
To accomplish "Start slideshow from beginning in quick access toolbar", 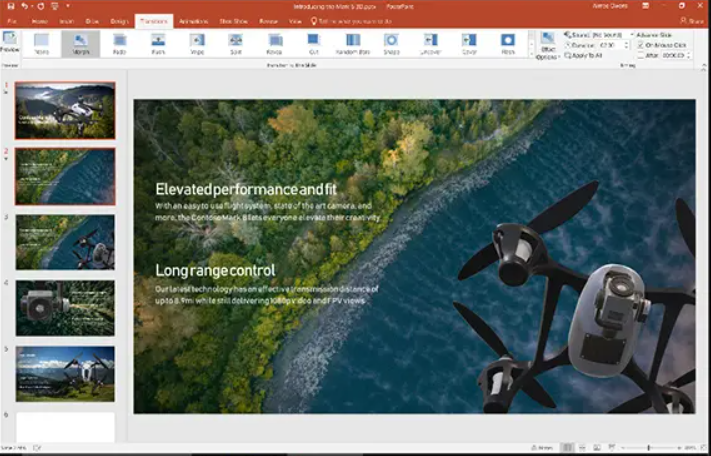I will [54, 6].
